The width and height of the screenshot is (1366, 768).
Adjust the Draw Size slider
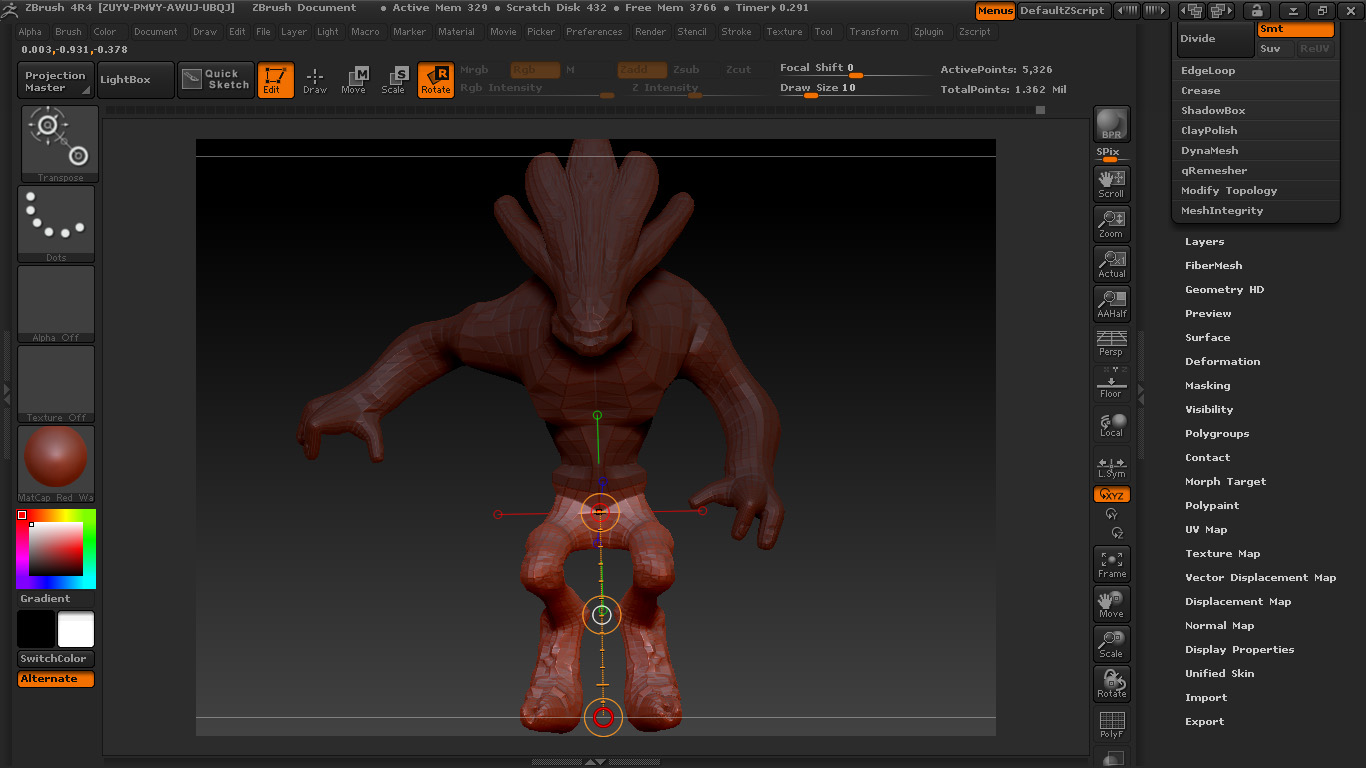pyautogui.click(x=855, y=89)
